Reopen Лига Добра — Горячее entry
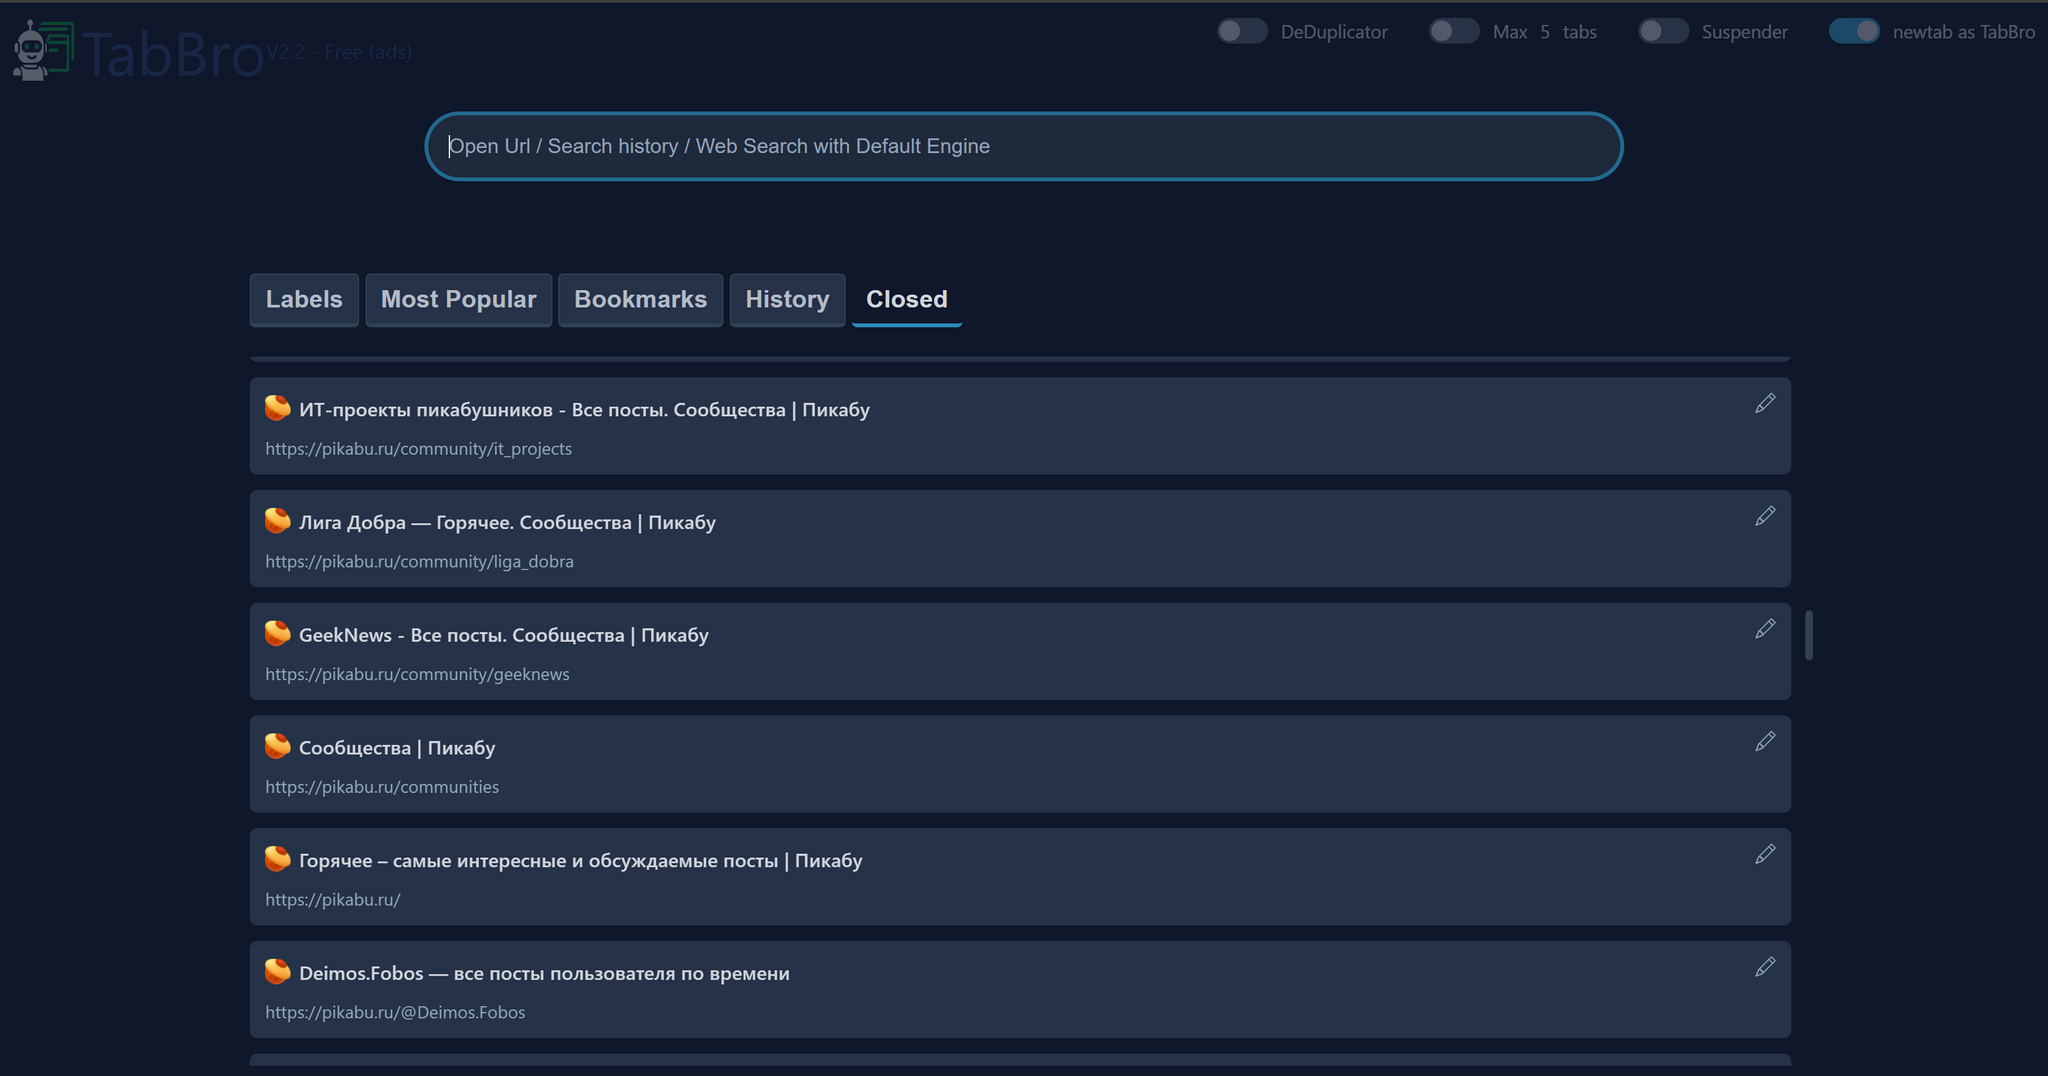Screen dimensions: 2048x1076 click(x=507, y=523)
